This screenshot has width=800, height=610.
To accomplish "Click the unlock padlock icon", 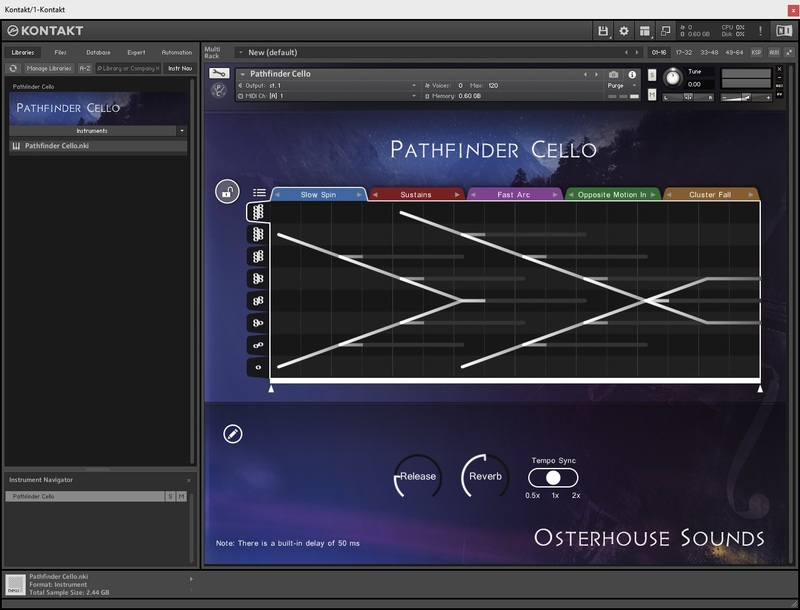I will coord(227,192).
